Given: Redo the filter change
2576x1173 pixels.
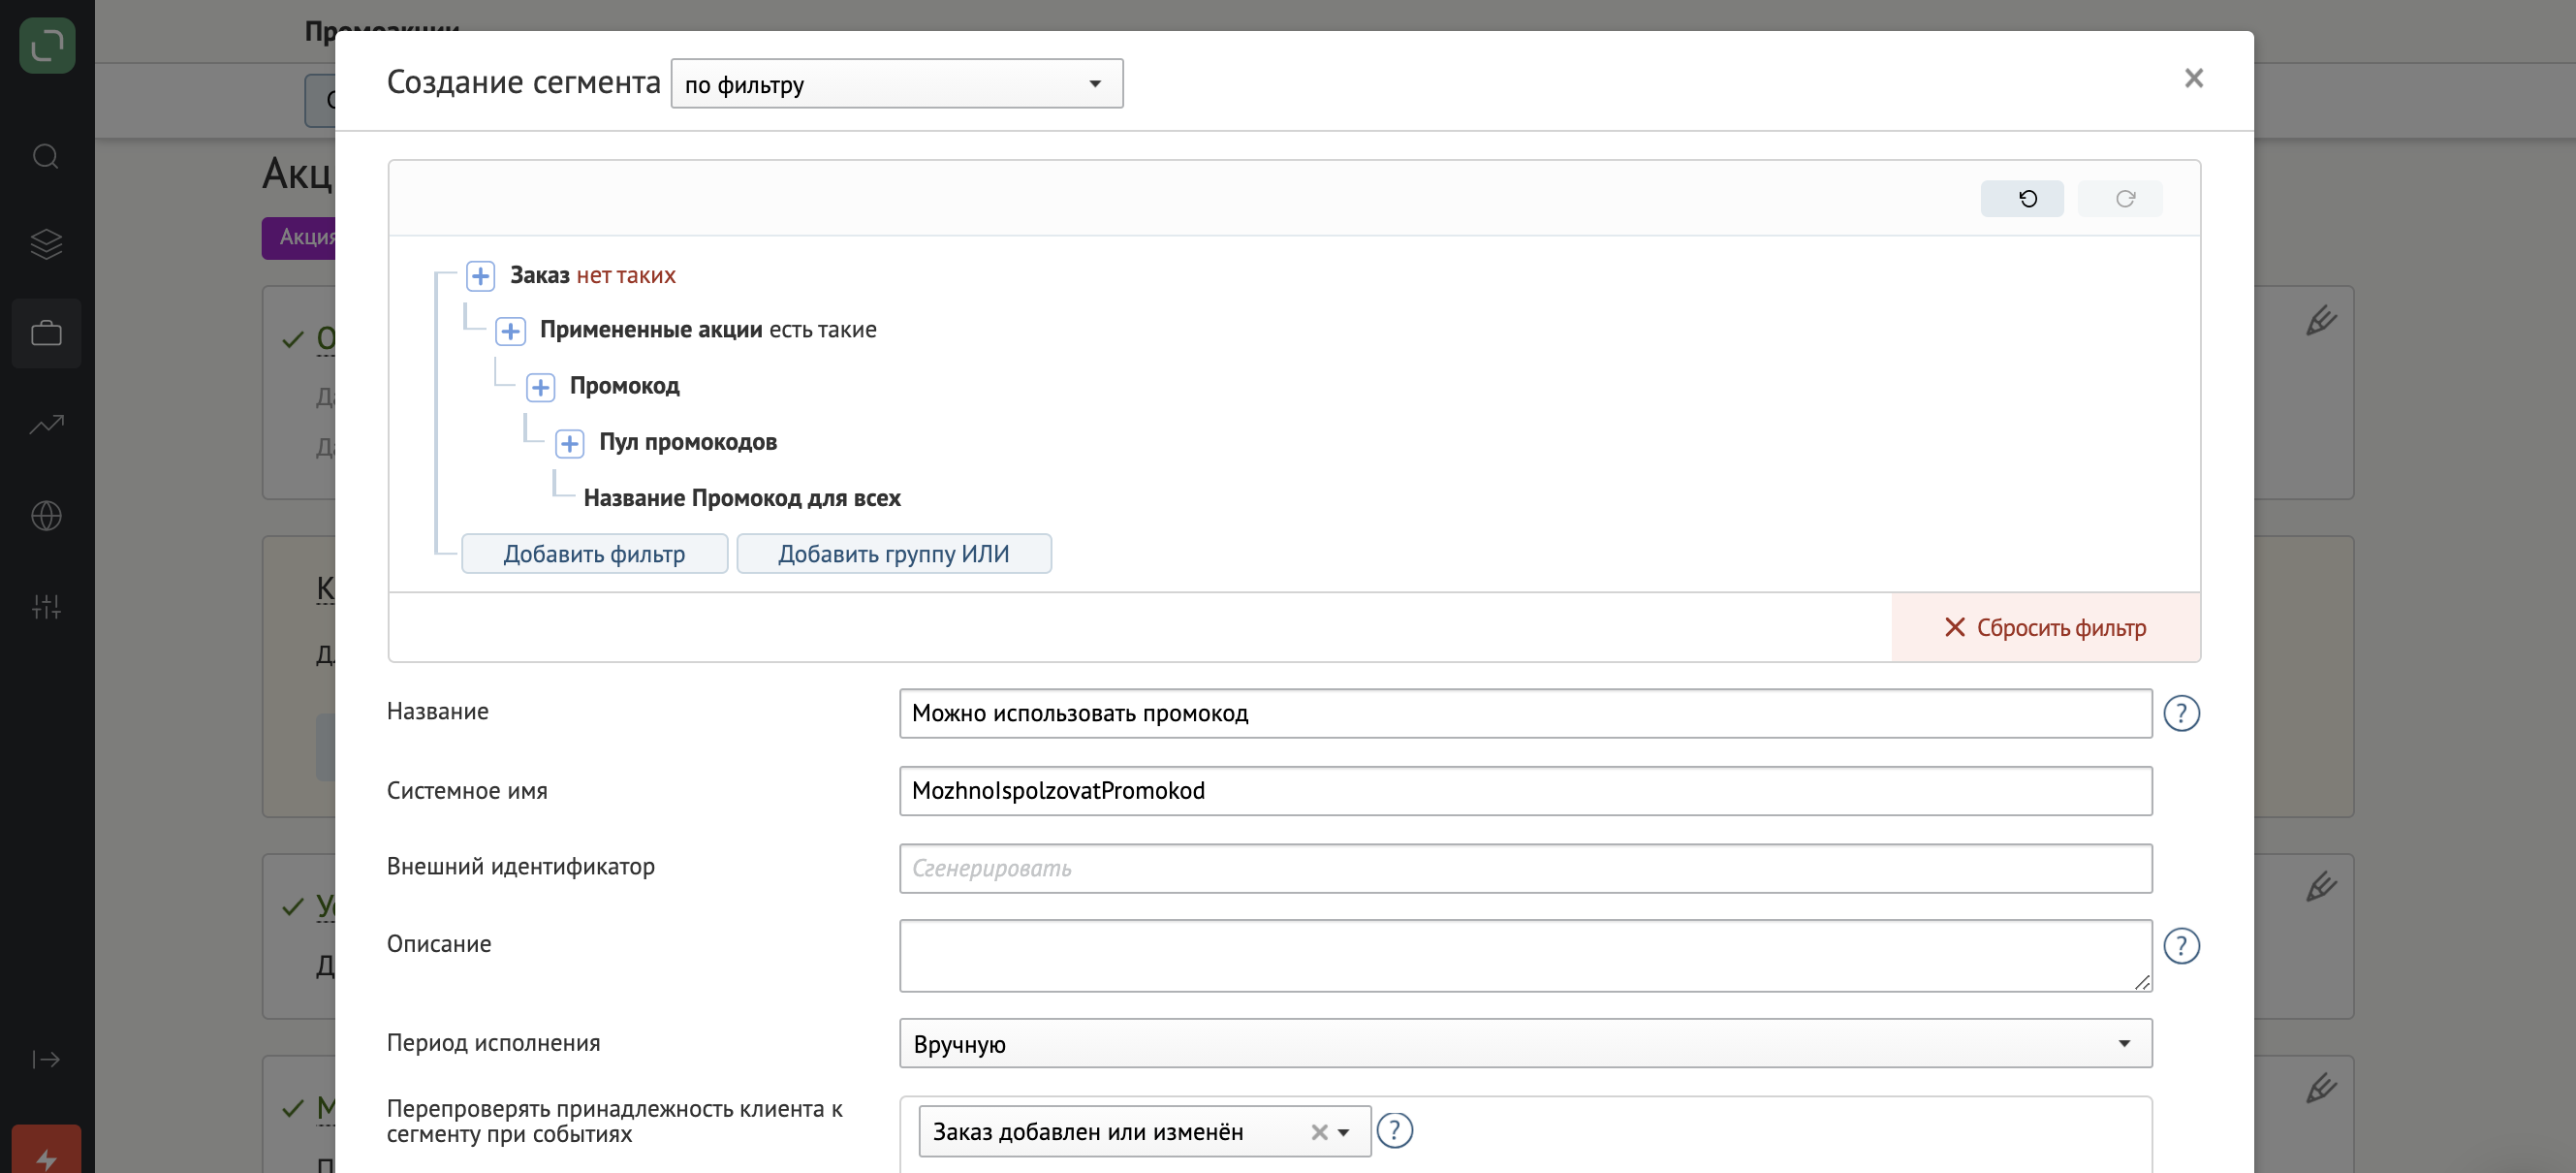Looking at the screenshot, I should 2120,198.
